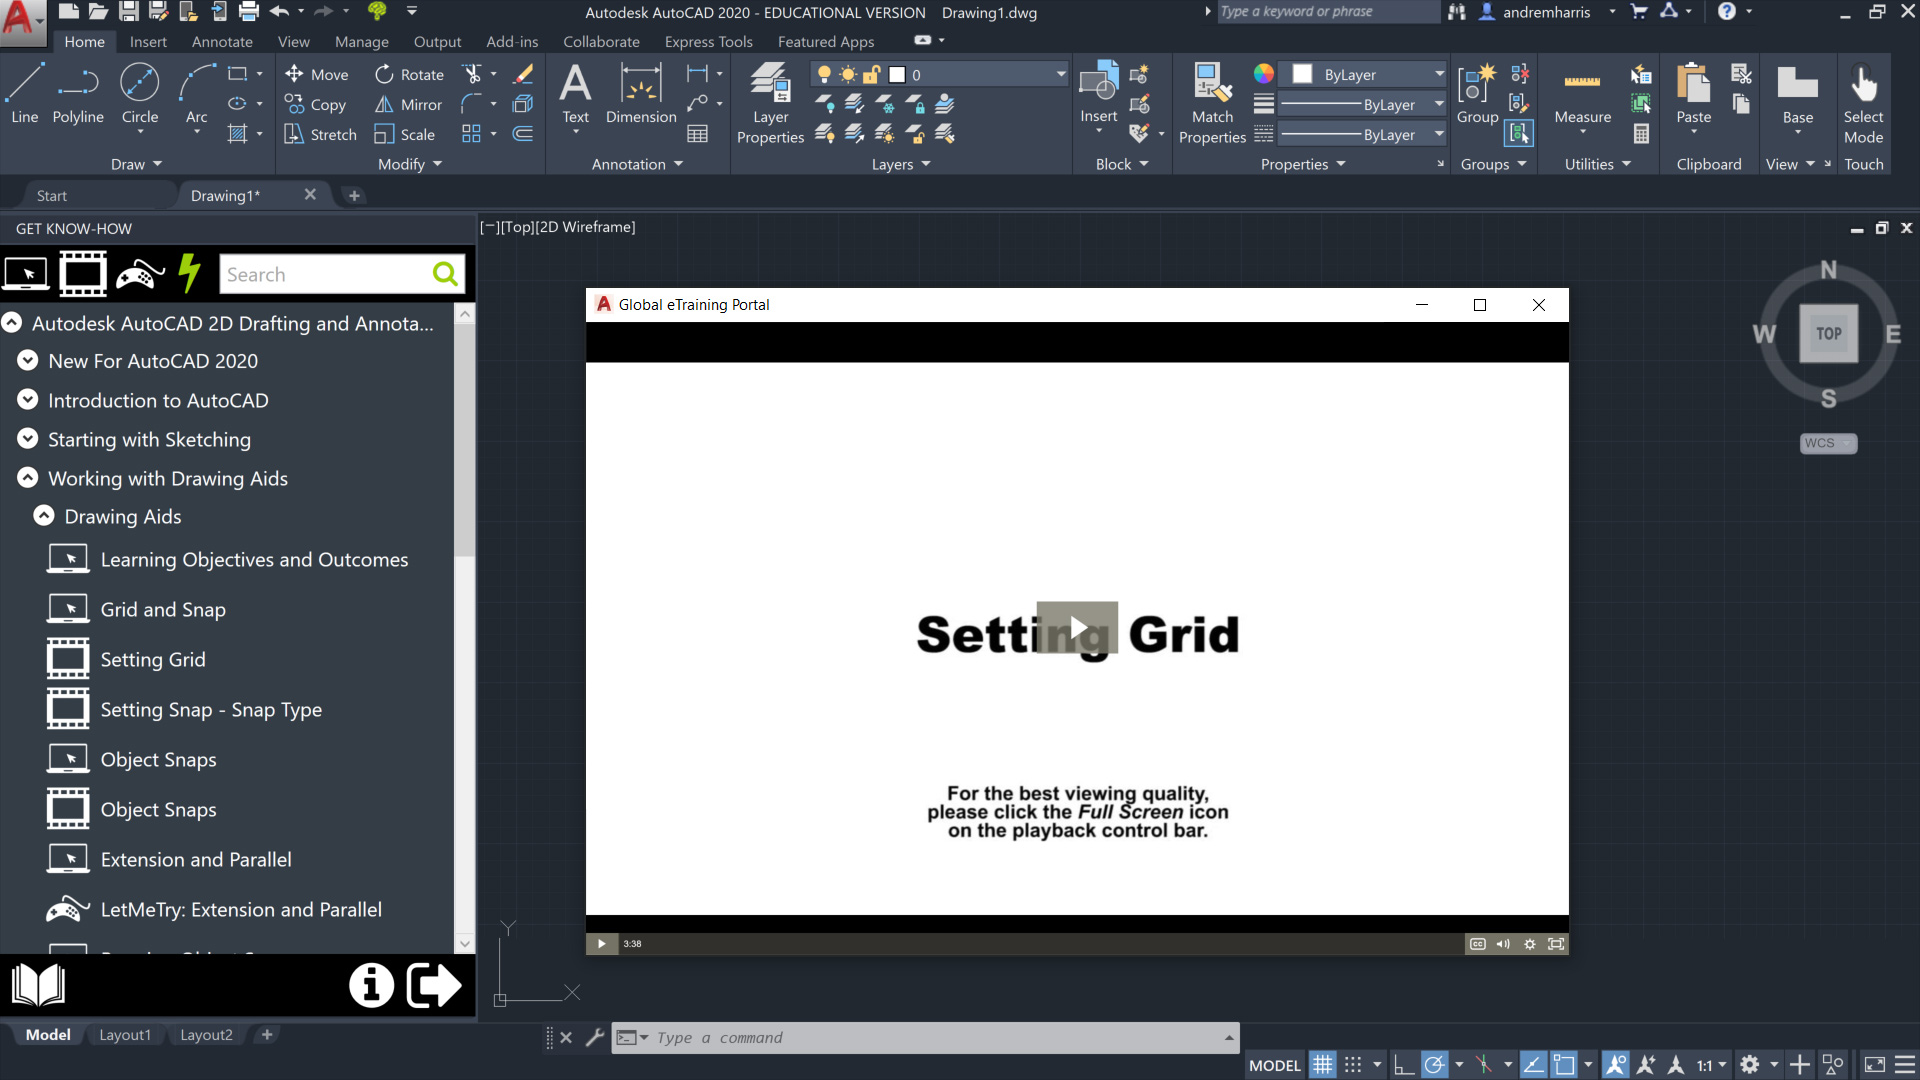Screen dimensions: 1920x1080
Task: Toggle snap mode in status bar
Action: tap(1353, 1065)
